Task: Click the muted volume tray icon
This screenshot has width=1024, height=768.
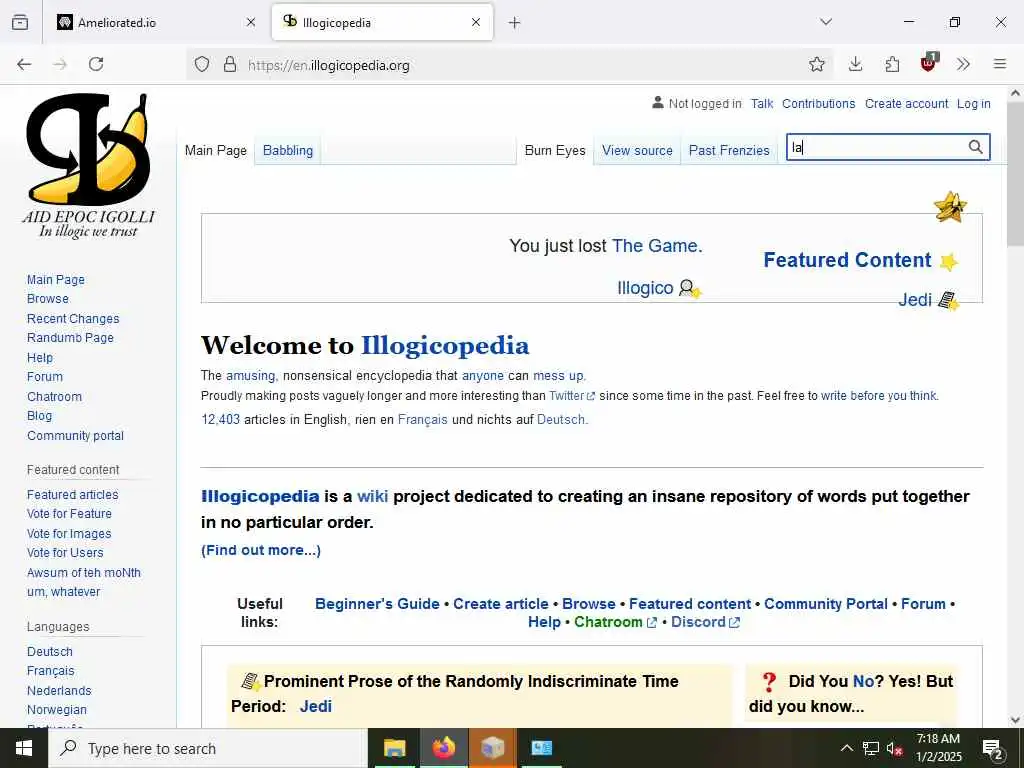Action: [894, 748]
